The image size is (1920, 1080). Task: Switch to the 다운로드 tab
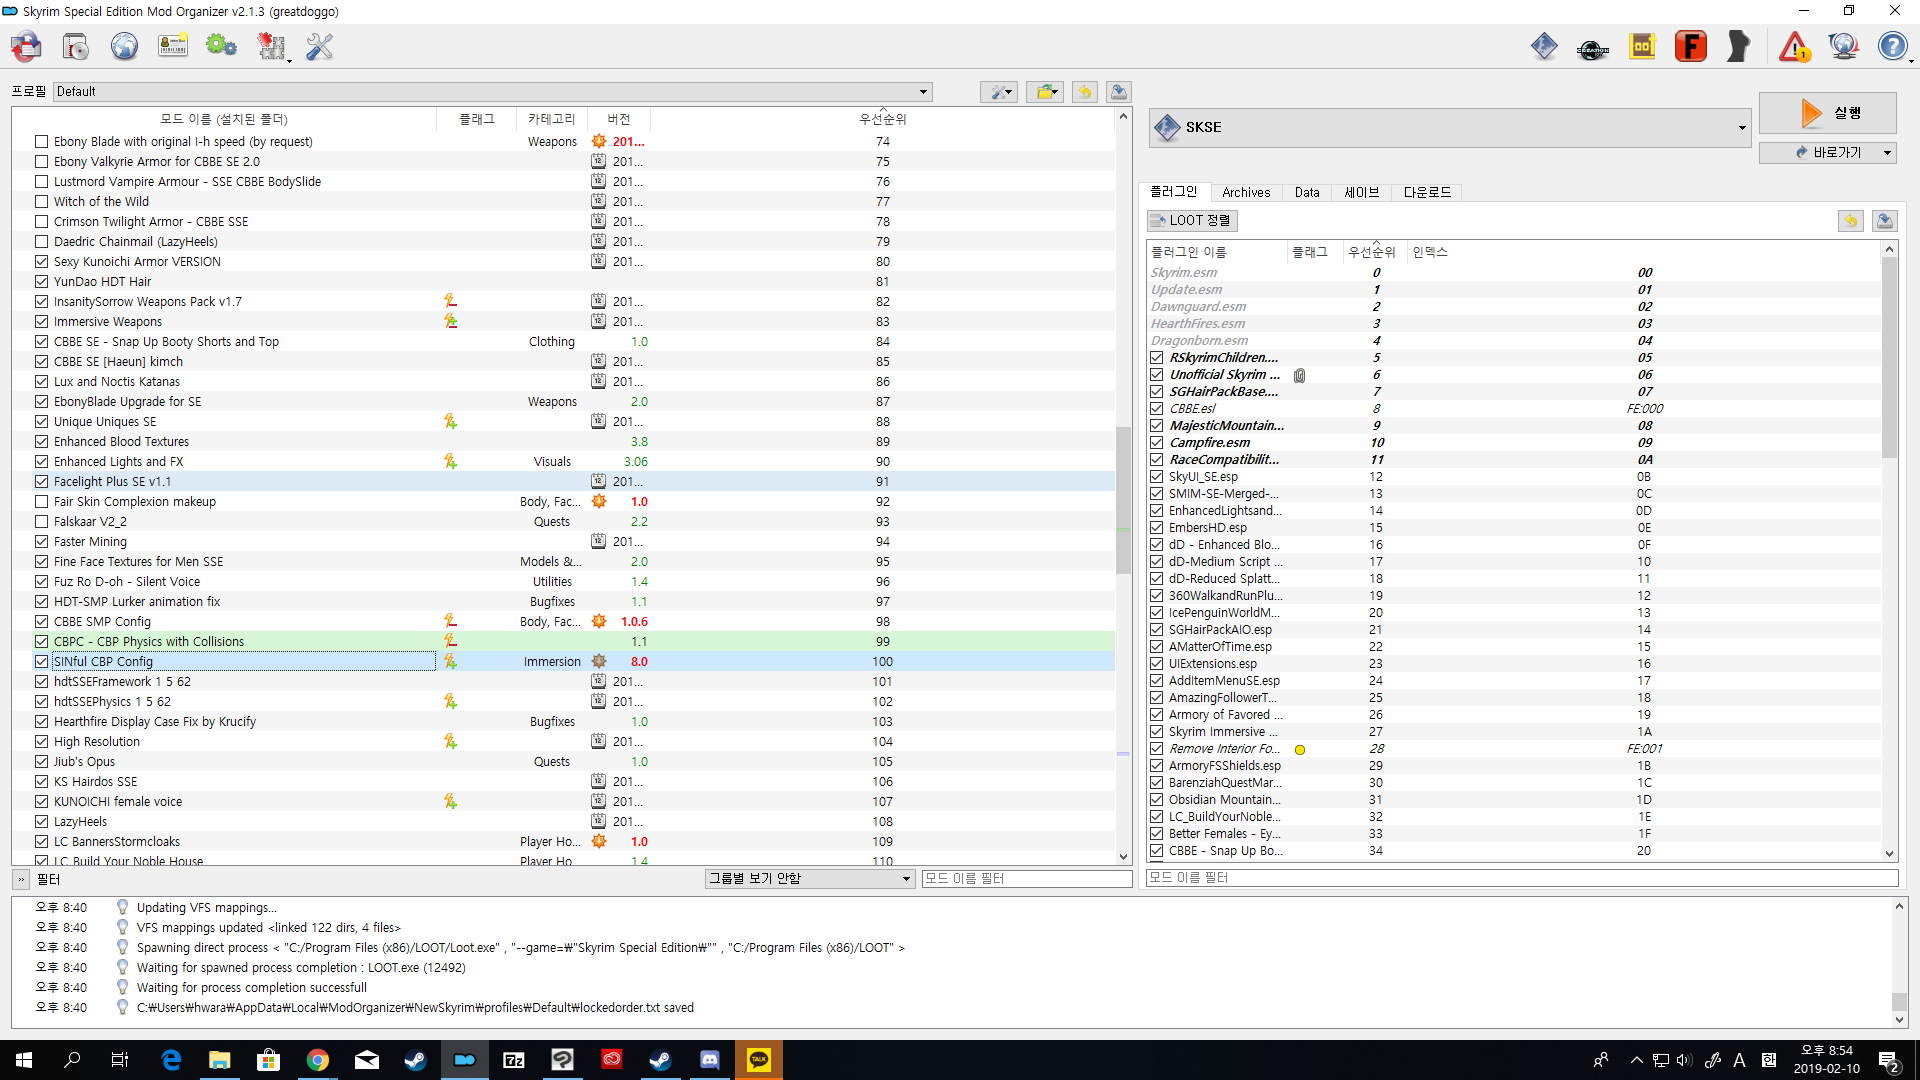(x=1427, y=193)
